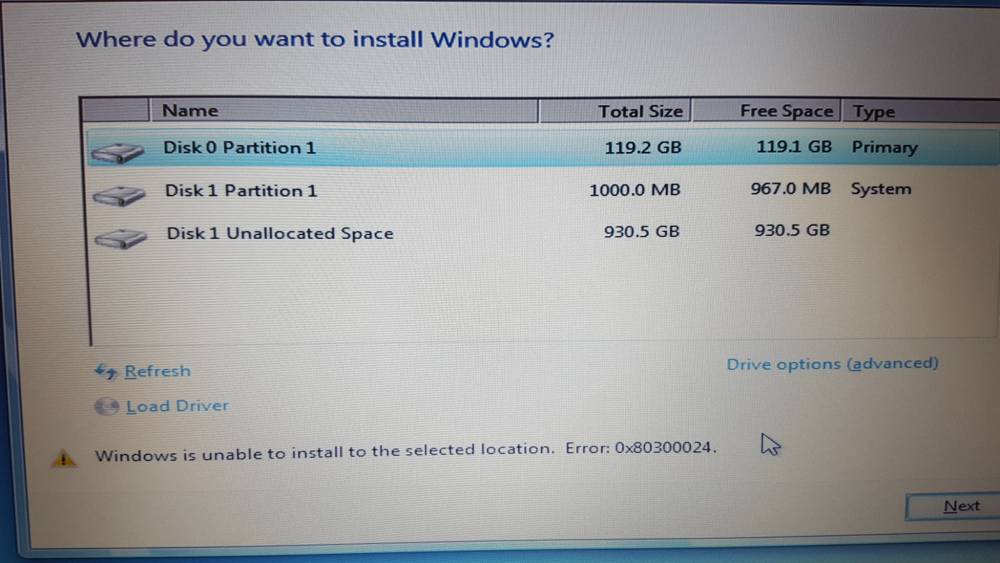Select the Disk 1 Partition 1 row name
The image size is (1000, 563).
pyautogui.click(x=241, y=191)
